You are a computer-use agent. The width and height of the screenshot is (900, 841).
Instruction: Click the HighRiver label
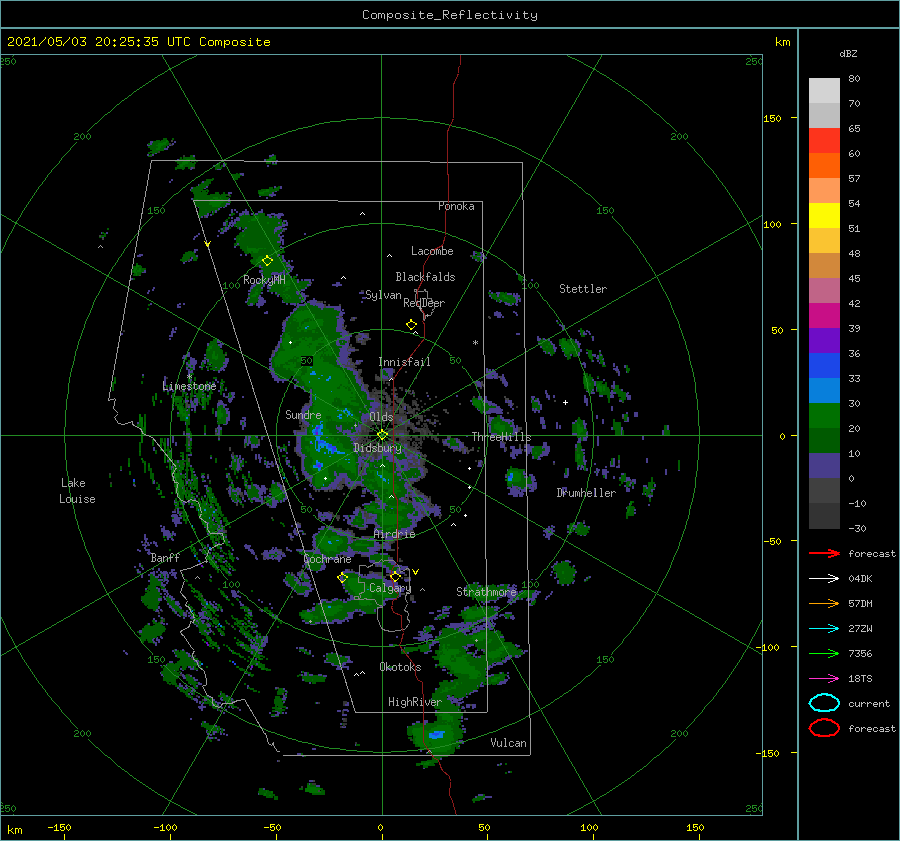[414, 702]
